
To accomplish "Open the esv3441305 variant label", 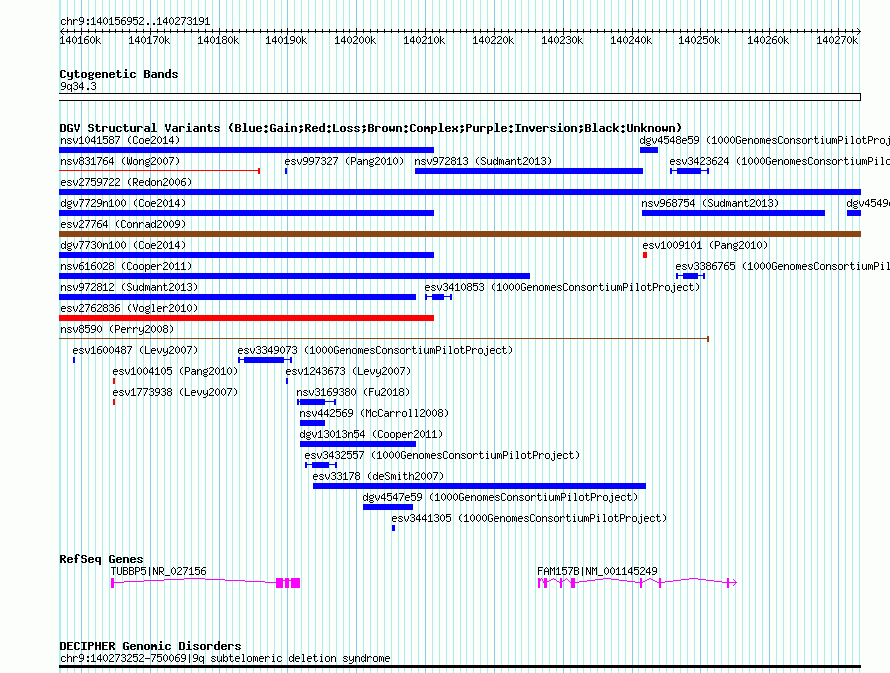I will click(529, 518).
